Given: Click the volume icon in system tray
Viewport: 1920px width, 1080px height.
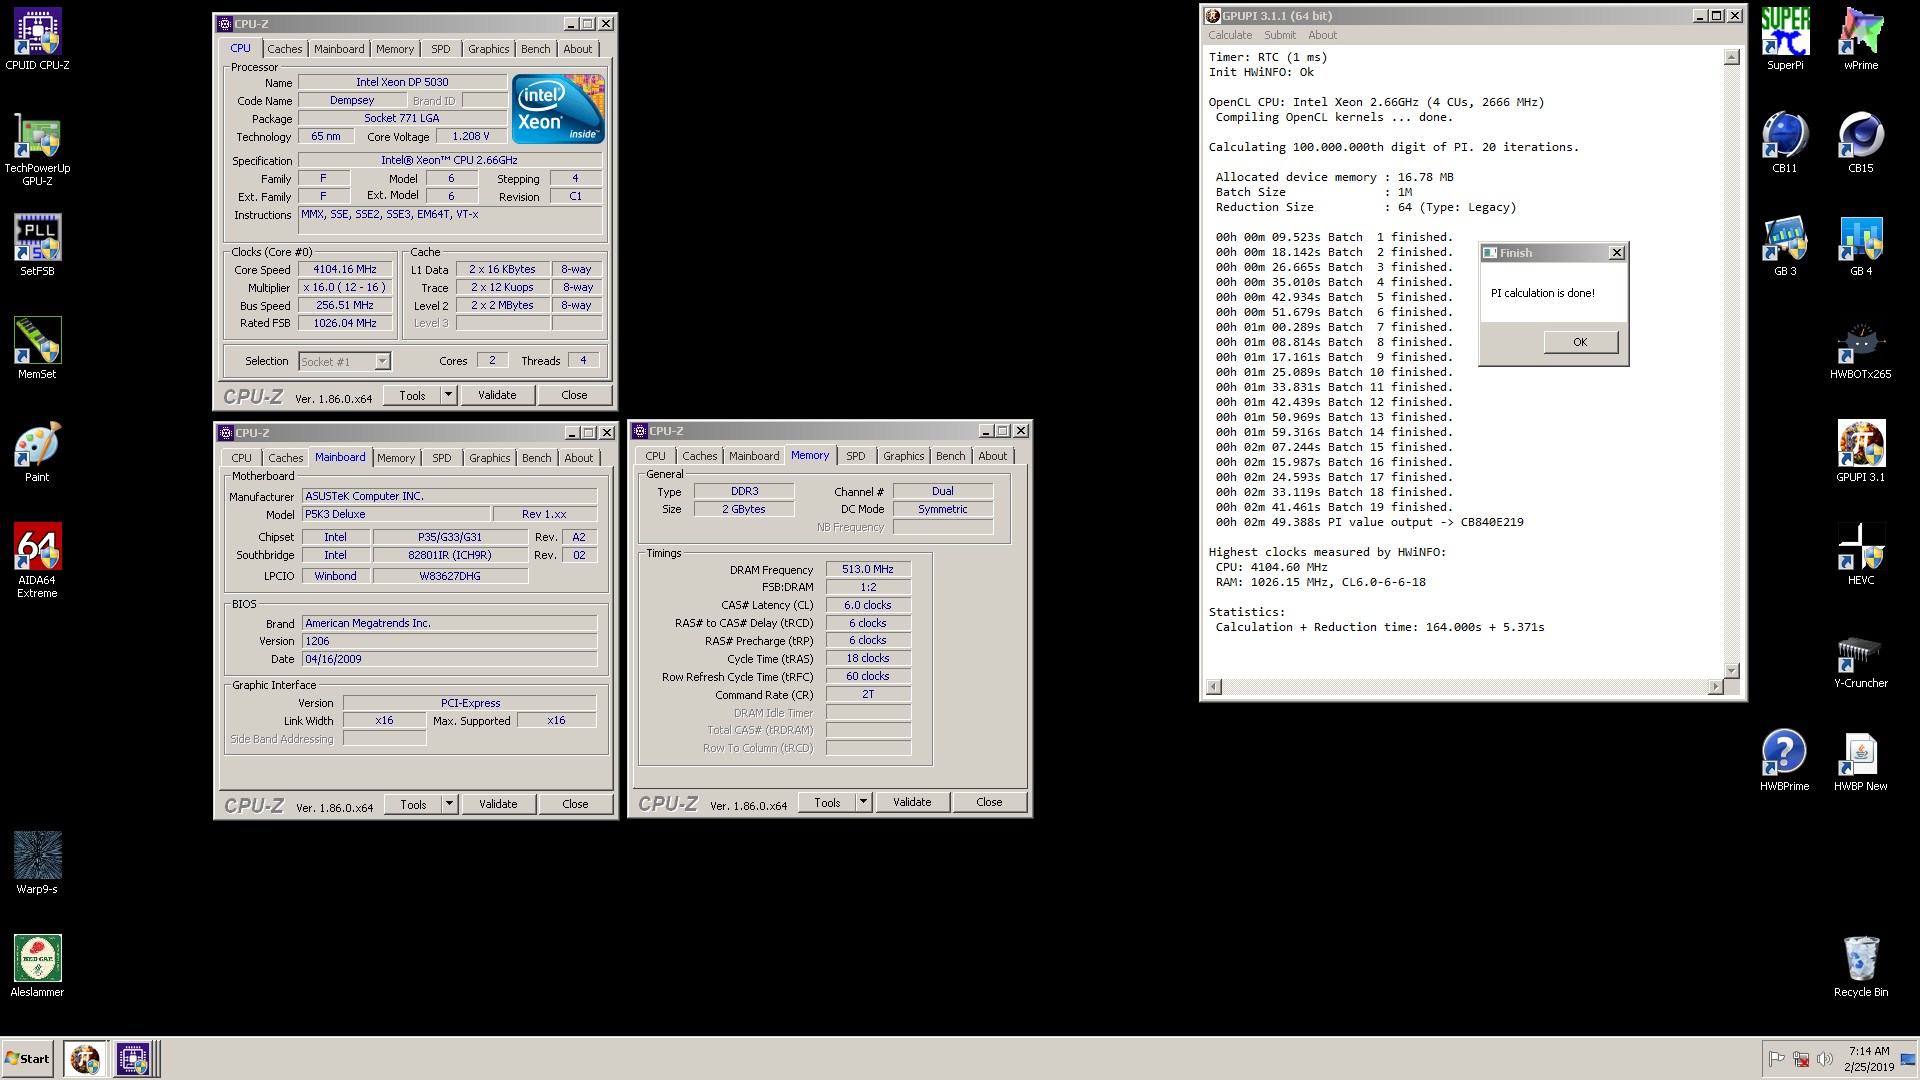Looking at the screenshot, I should [1825, 1059].
